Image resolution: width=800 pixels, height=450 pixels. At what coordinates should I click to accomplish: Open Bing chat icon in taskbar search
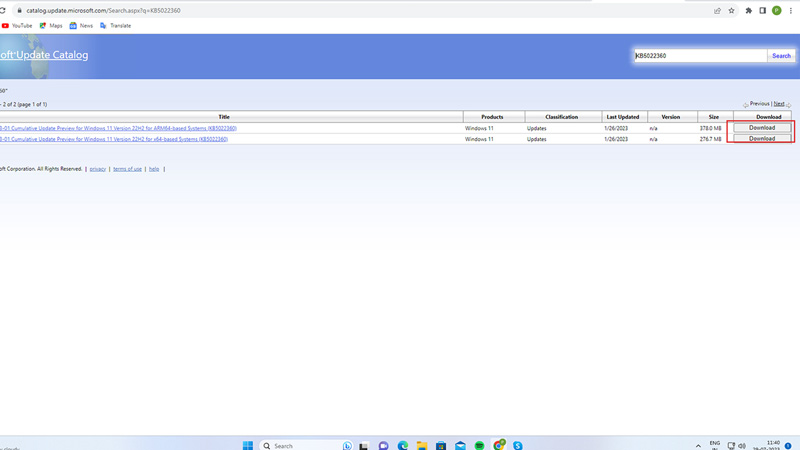click(x=347, y=445)
